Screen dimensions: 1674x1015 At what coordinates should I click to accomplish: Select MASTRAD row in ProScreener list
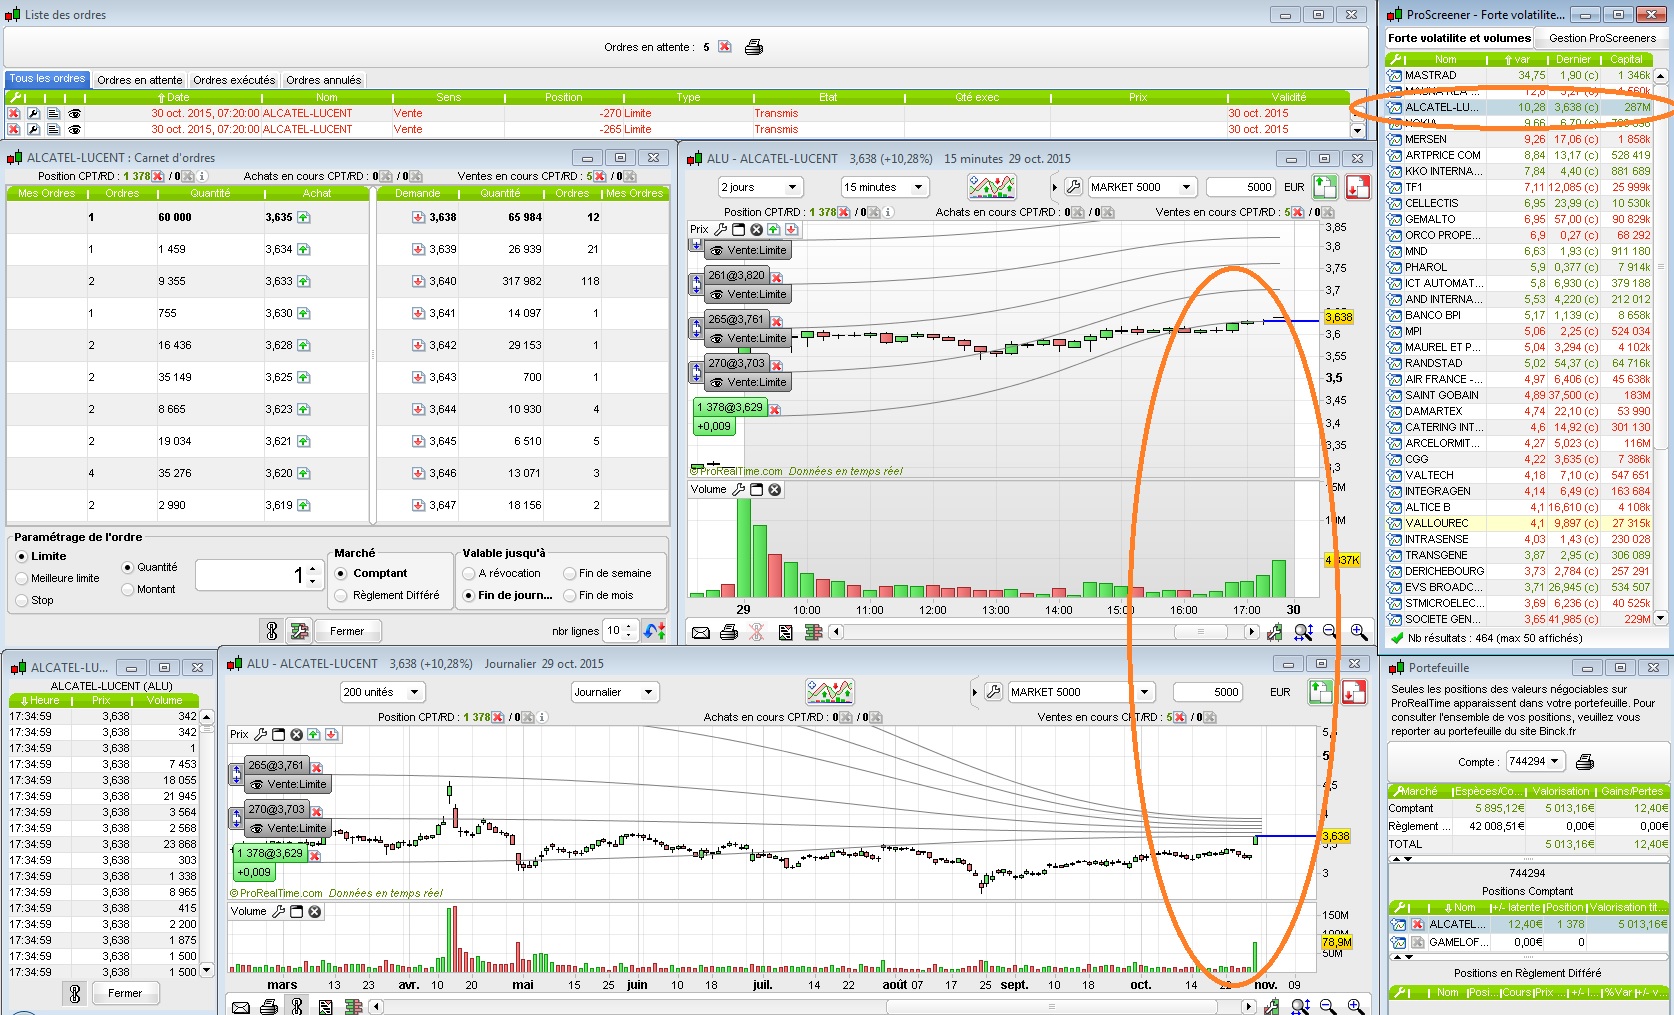point(1519,75)
